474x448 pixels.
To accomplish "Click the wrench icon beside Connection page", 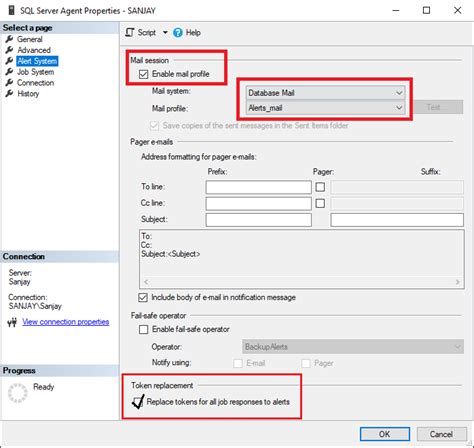I will coord(9,83).
